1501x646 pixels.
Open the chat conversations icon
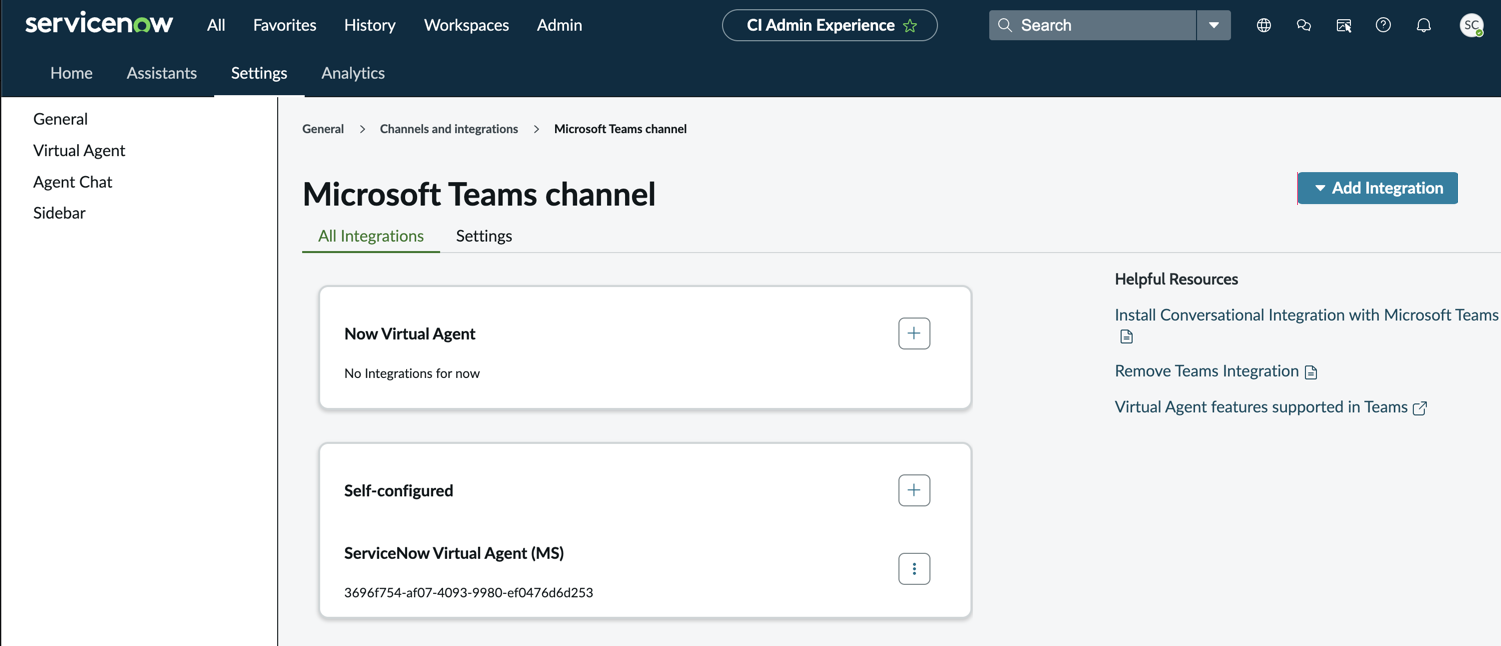point(1304,25)
